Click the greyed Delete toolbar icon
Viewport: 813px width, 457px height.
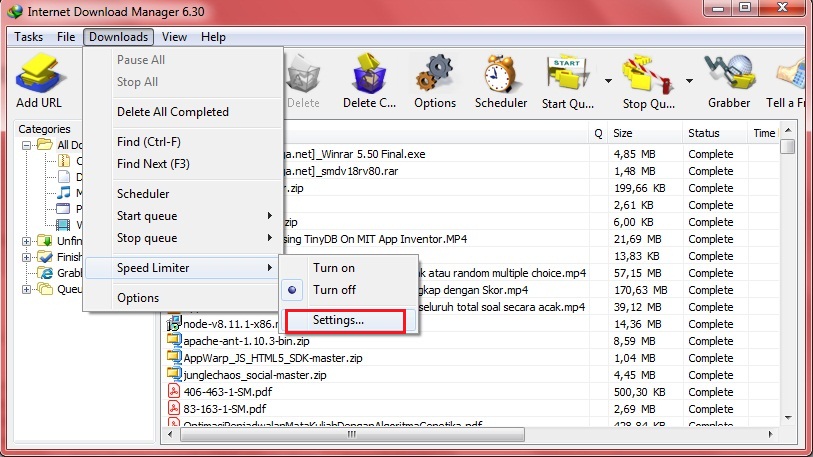click(304, 75)
